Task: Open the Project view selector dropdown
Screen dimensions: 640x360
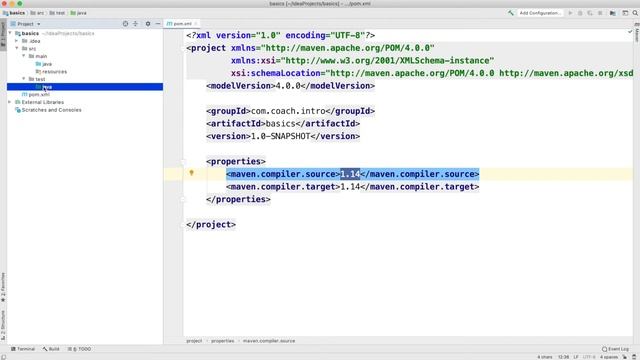Action: click(25, 24)
